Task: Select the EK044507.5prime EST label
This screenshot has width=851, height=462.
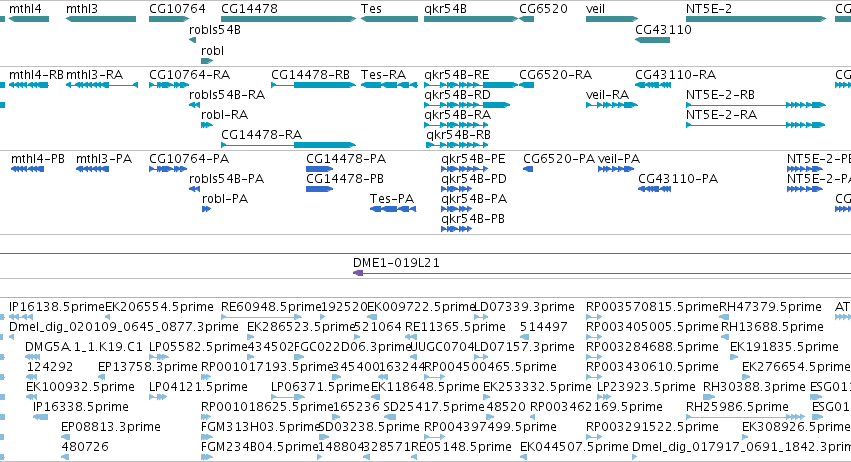Action: pyautogui.click(x=574, y=447)
